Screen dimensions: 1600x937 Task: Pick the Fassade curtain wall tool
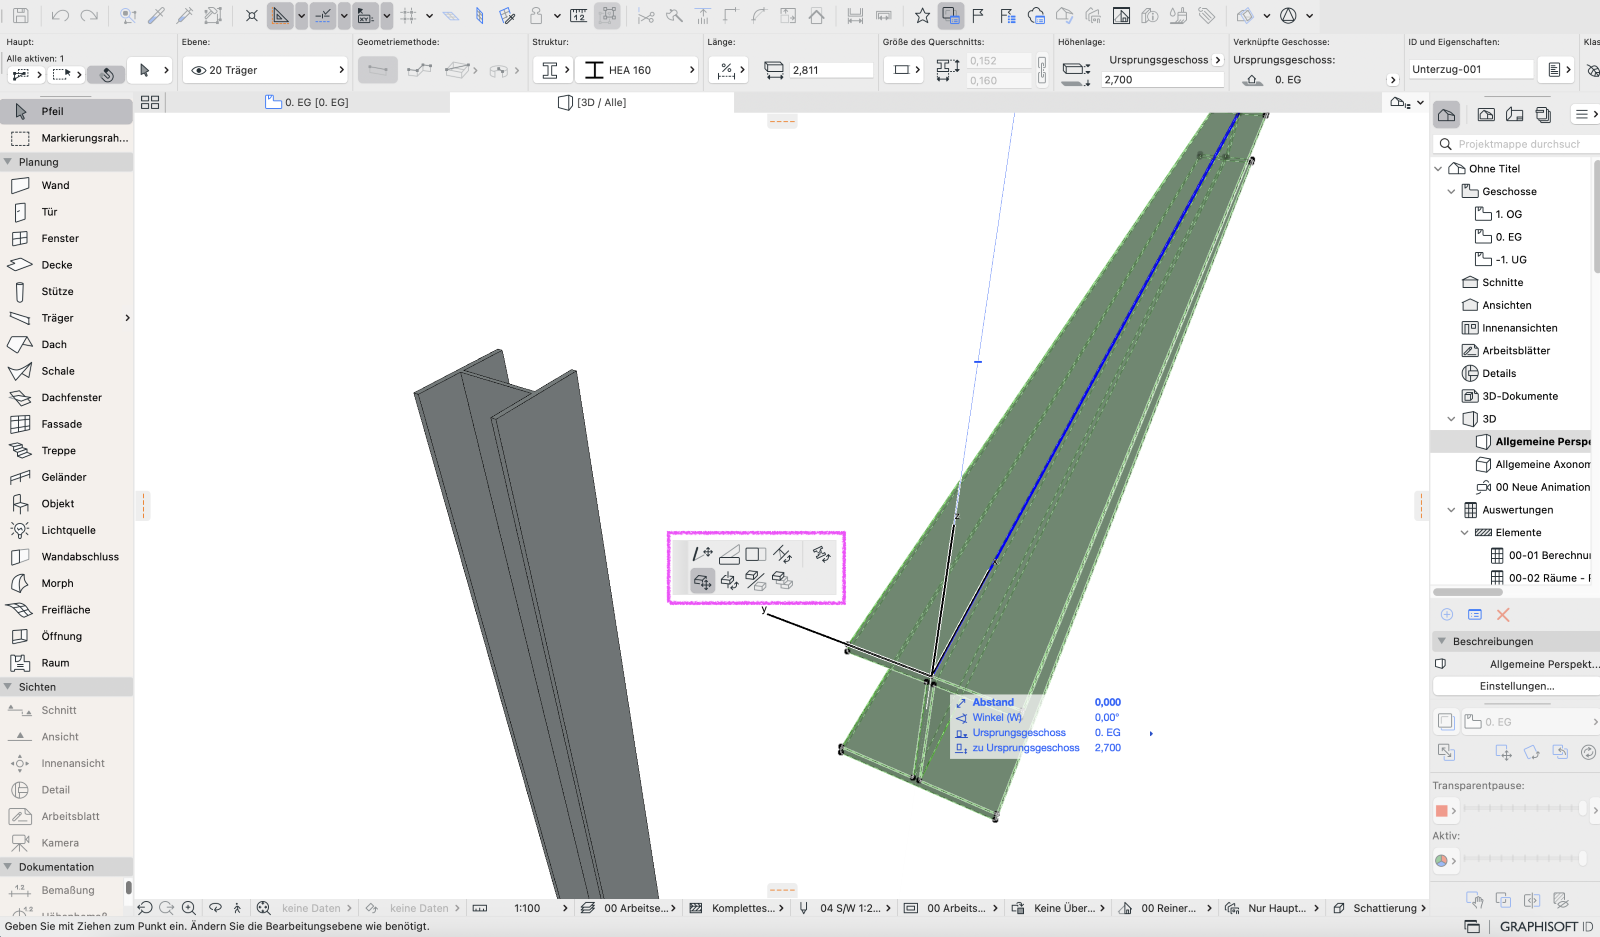pyautogui.click(x=66, y=424)
